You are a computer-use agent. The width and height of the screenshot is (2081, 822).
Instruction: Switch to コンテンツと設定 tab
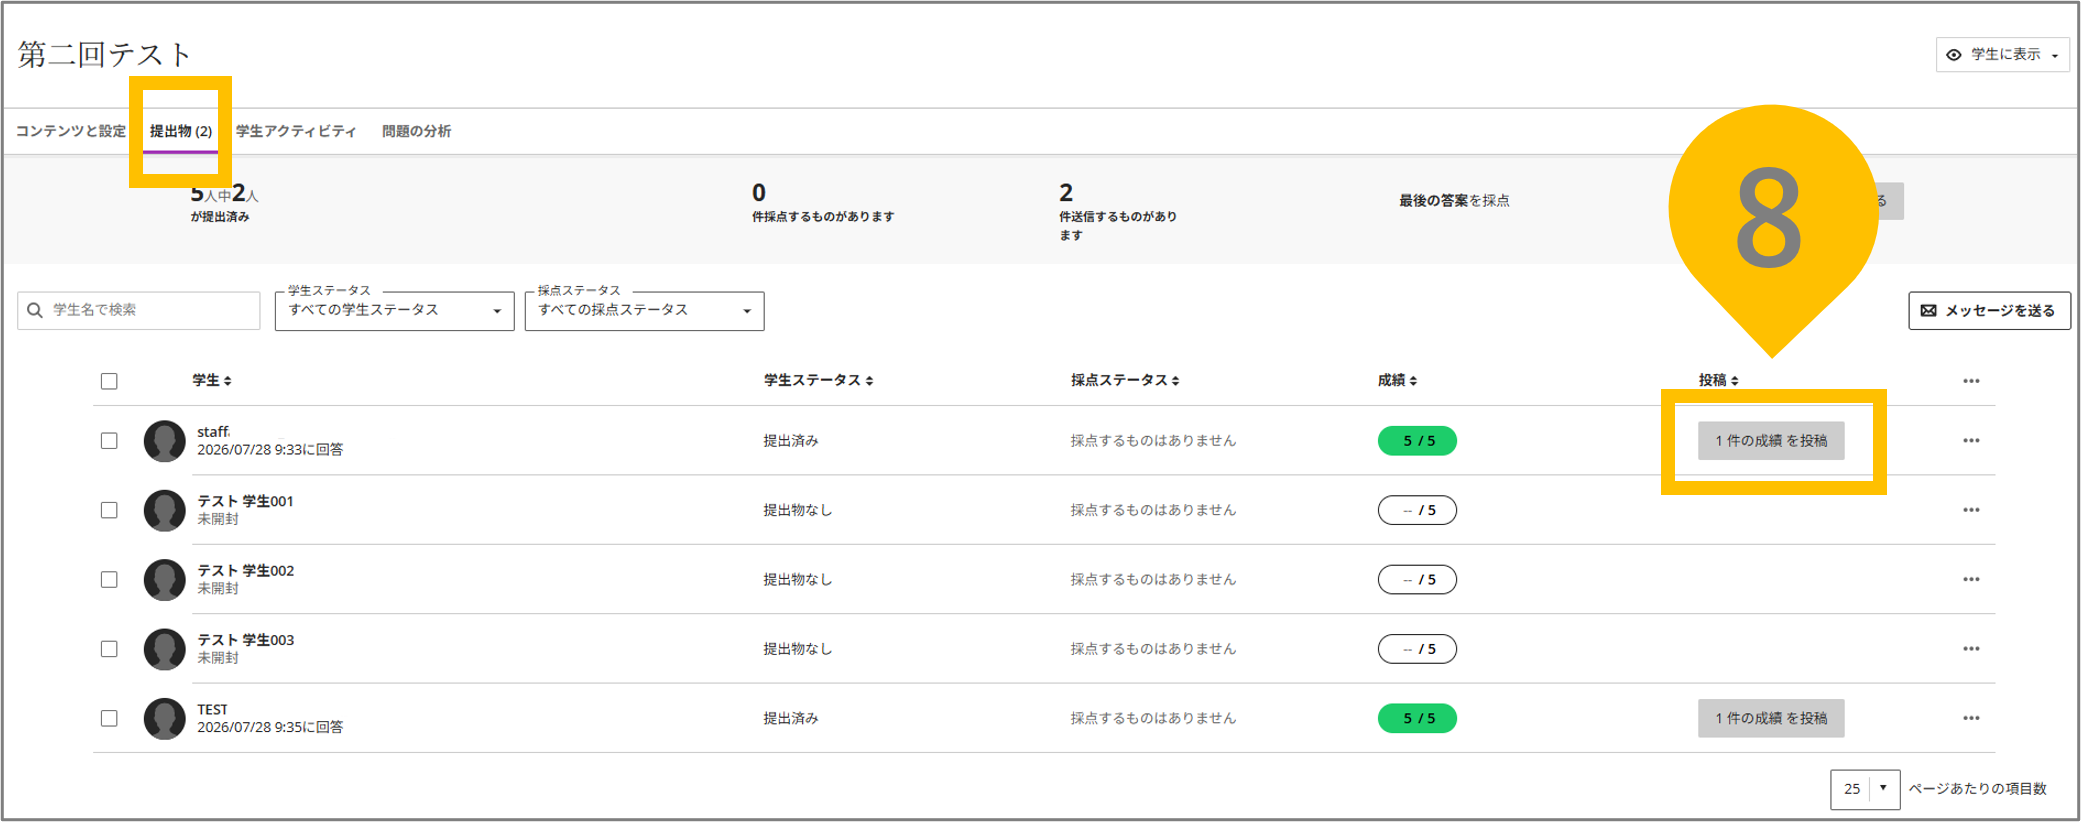click(71, 131)
